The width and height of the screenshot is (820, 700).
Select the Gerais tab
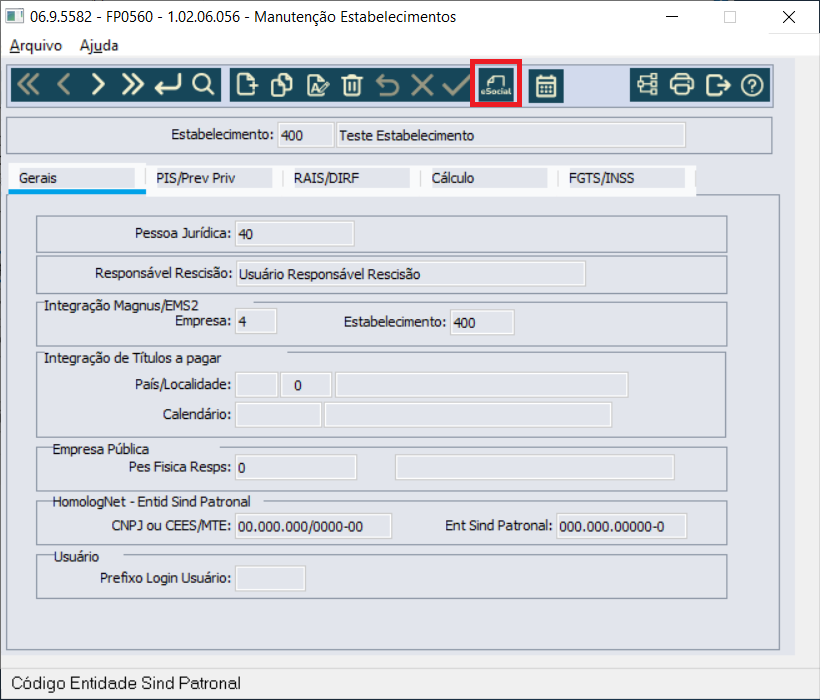pos(77,178)
